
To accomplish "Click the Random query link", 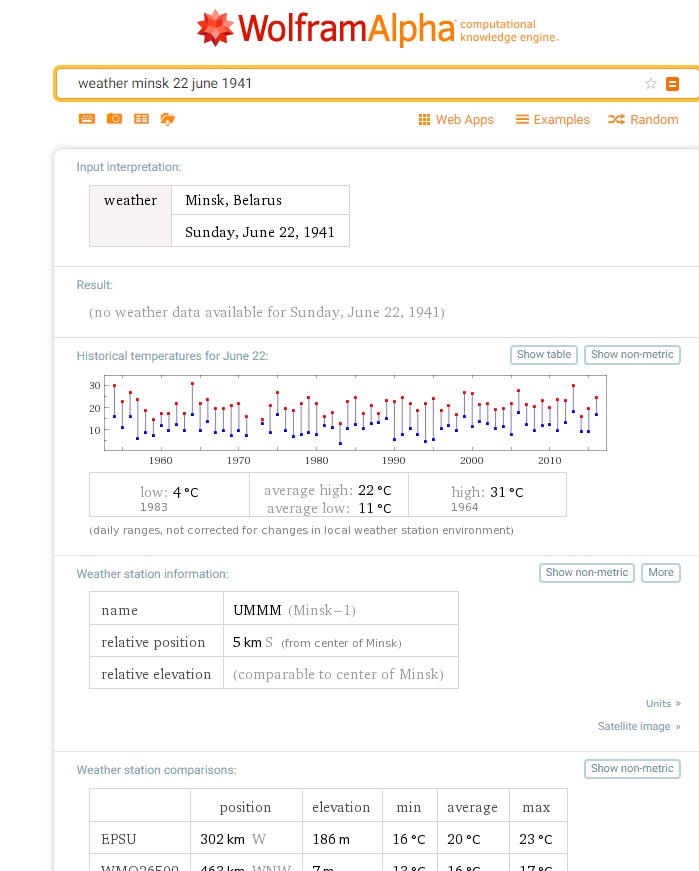I will click(643, 120).
